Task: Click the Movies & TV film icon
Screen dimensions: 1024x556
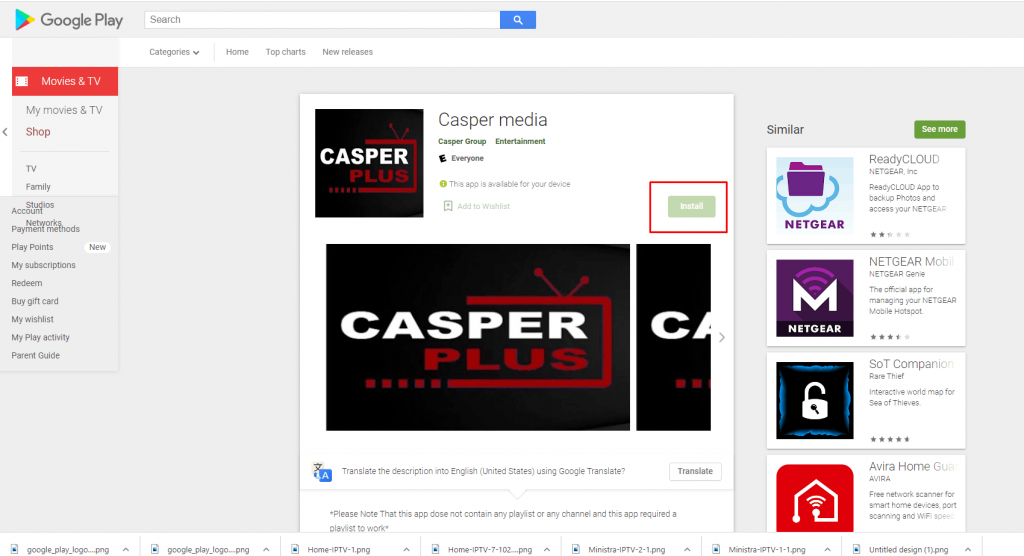Action: point(22,81)
